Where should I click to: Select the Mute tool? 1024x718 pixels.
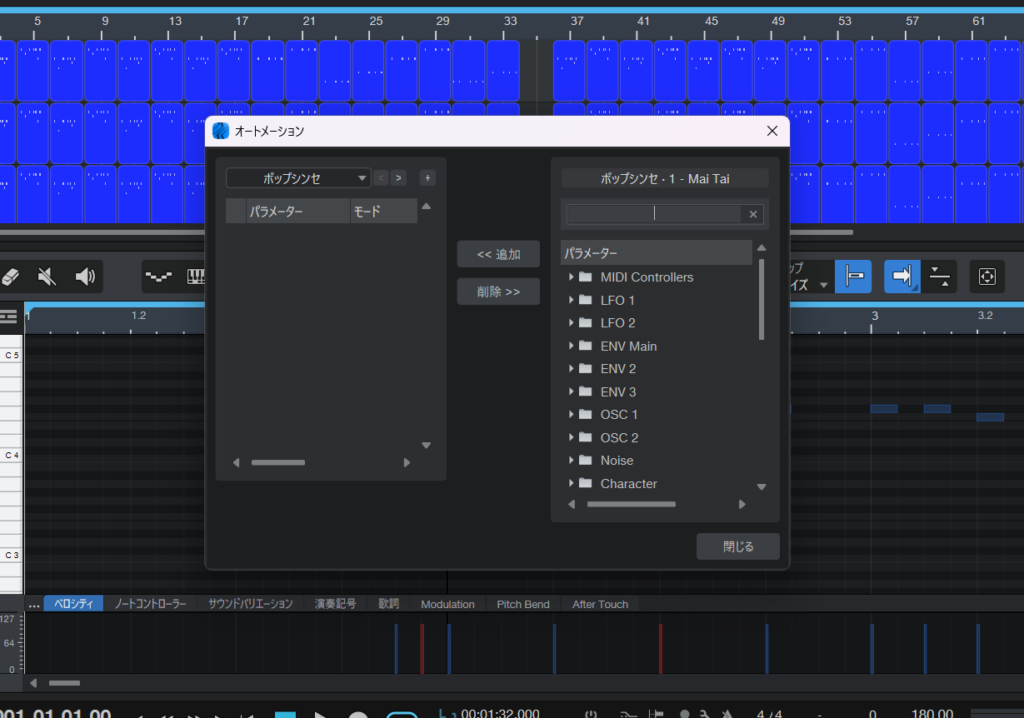pos(47,276)
